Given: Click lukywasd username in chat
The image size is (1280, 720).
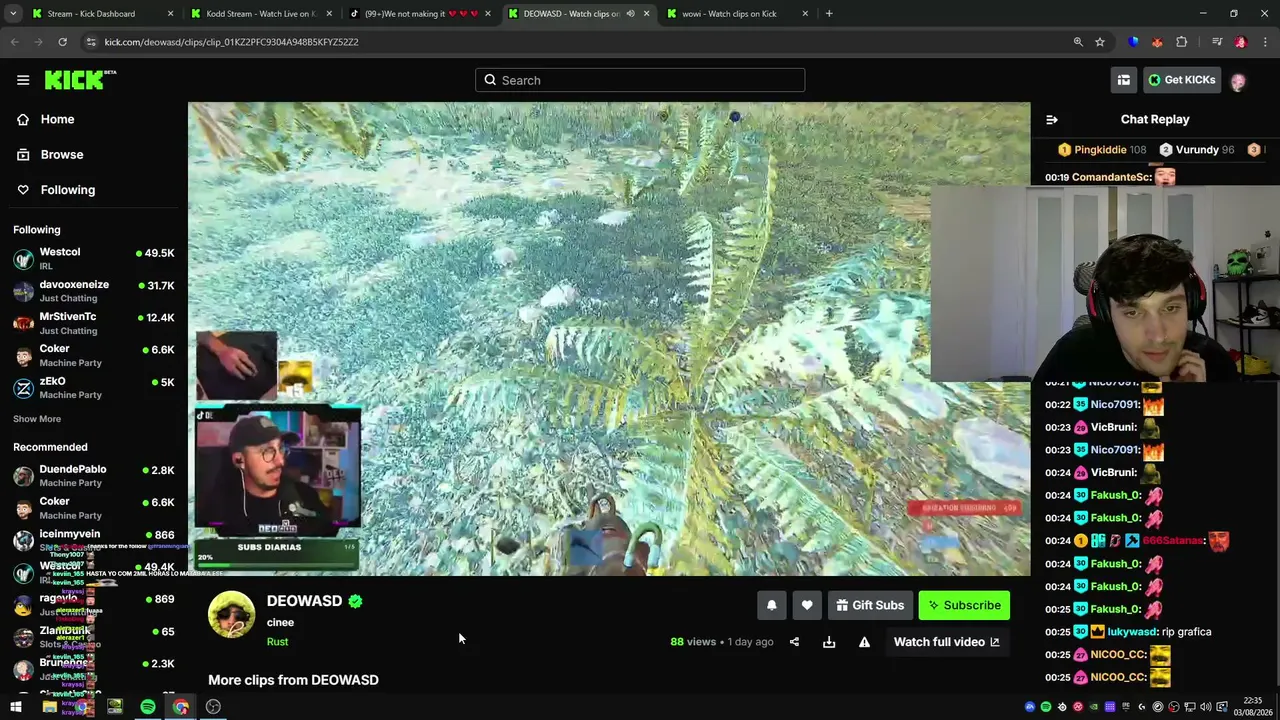Looking at the screenshot, I should point(1132,632).
